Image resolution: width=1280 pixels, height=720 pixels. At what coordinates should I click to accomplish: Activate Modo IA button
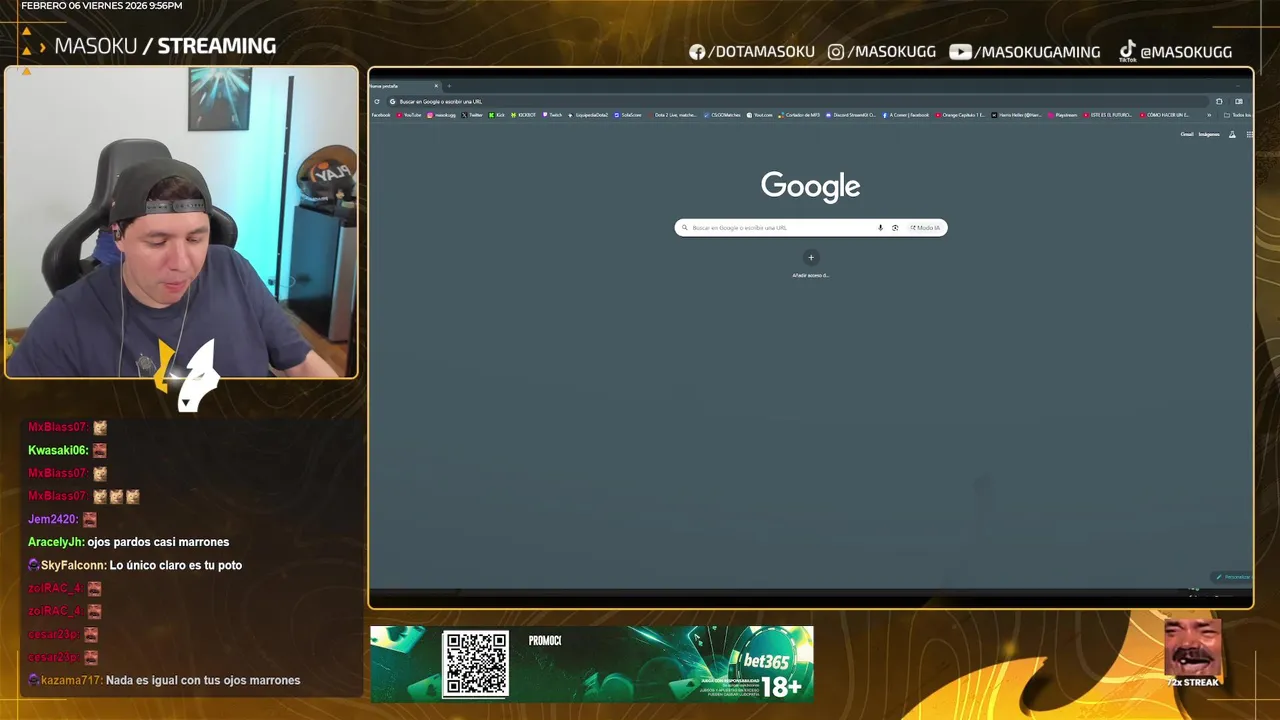[x=925, y=228]
